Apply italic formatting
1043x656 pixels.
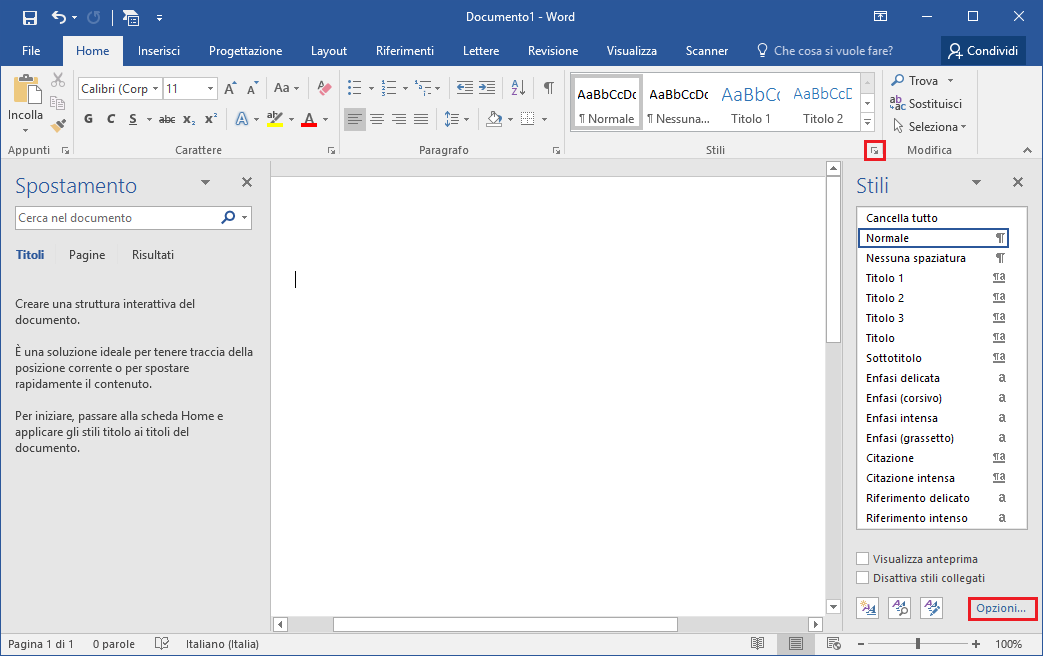tap(110, 118)
